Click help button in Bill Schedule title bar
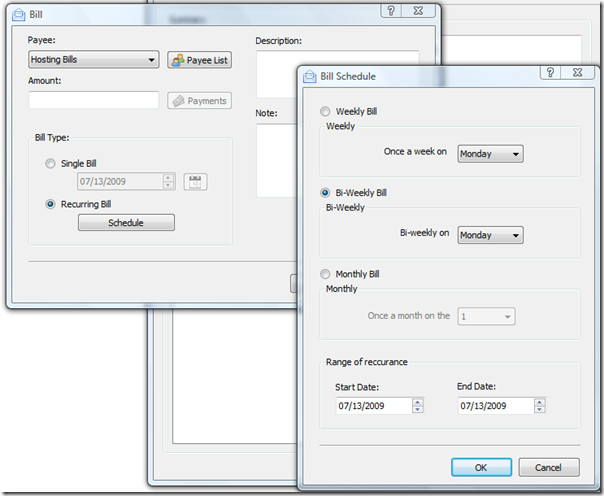 (550, 72)
